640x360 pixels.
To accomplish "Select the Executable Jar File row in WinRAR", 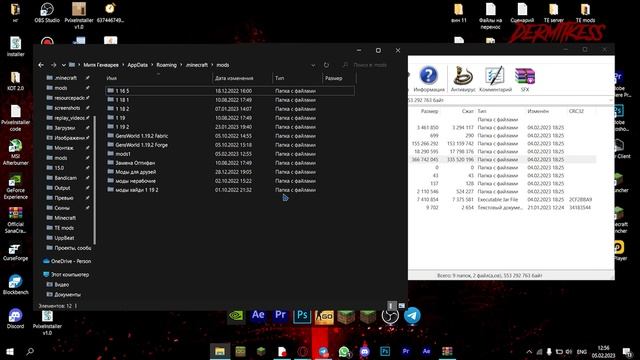I will (503, 199).
